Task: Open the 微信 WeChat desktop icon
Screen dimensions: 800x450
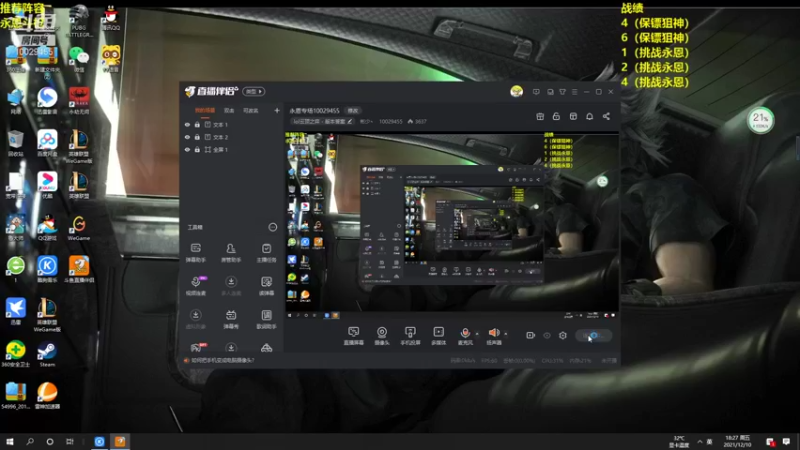Action: click(x=79, y=58)
